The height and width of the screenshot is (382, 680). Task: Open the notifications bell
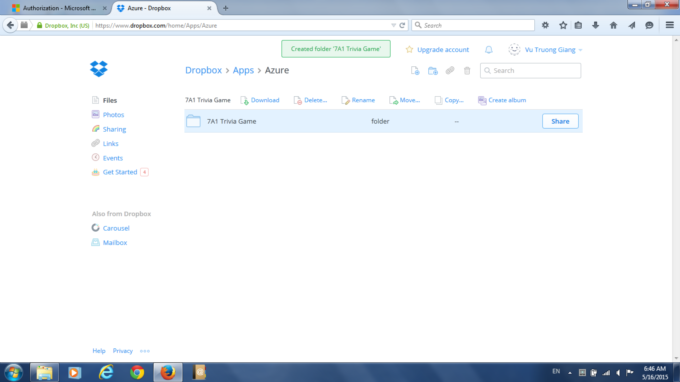click(489, 49)
